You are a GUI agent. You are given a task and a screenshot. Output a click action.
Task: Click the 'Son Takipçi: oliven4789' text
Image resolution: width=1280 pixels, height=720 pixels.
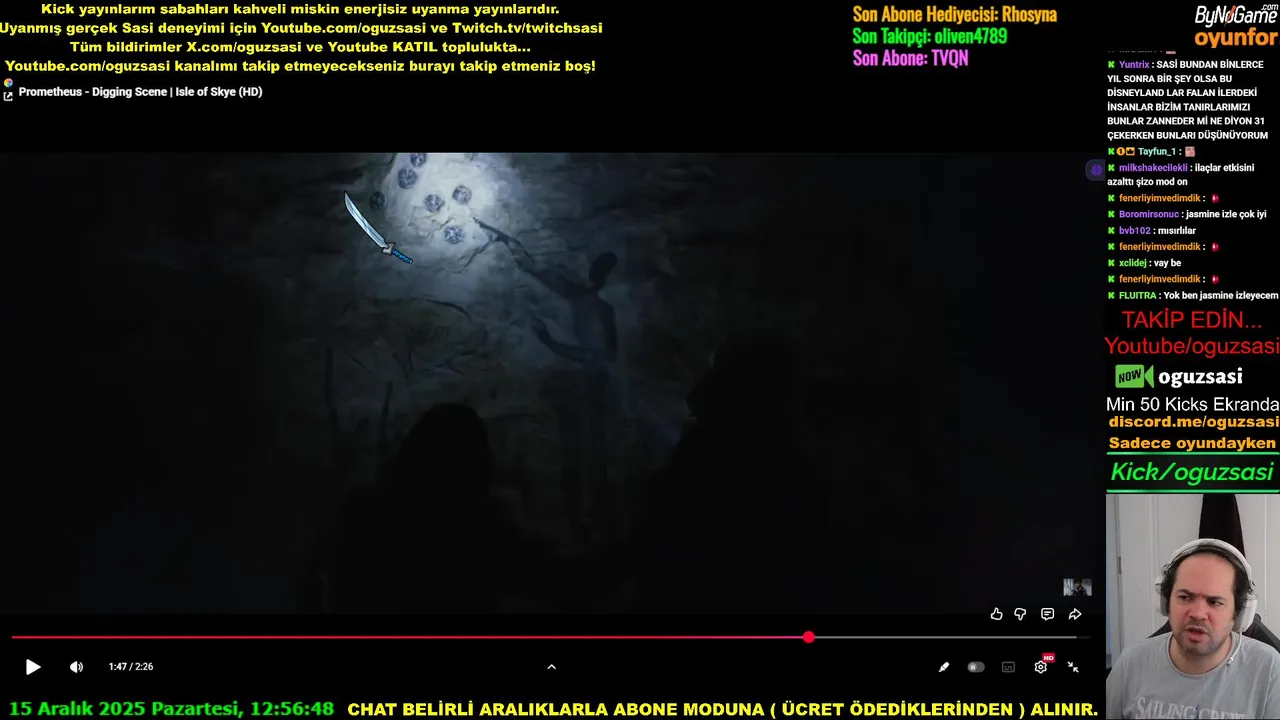point(929,37)
